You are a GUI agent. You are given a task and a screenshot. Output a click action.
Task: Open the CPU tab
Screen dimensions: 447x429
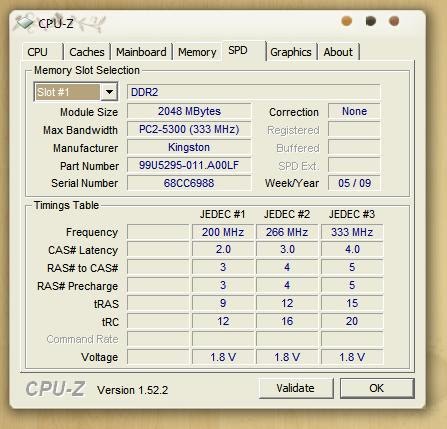pyautogui.click(x=42, y=52)
